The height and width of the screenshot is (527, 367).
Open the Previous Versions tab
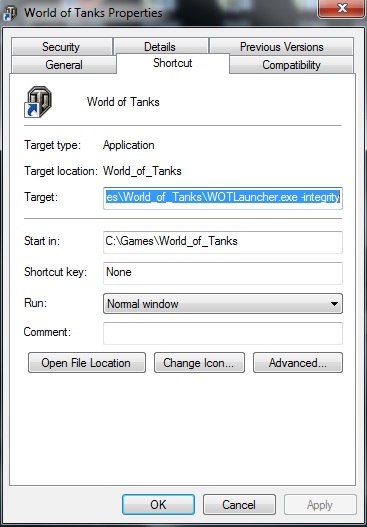click(x=281, y=47)
